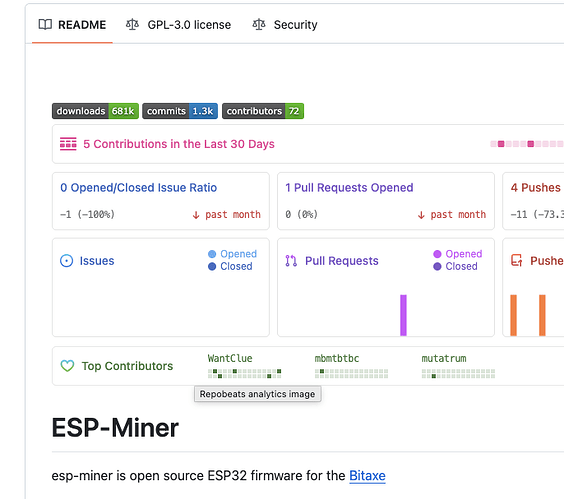Click the Pushes repo icon
This screenshot has width=564, height=499.
(x=517, y=260)
